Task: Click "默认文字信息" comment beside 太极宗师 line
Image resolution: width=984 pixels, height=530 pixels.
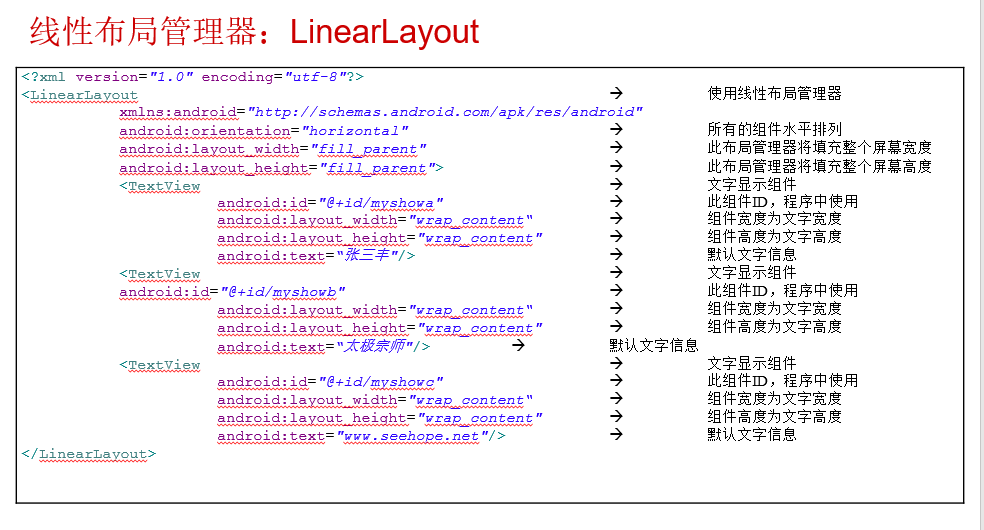Action: click(654, 346)
